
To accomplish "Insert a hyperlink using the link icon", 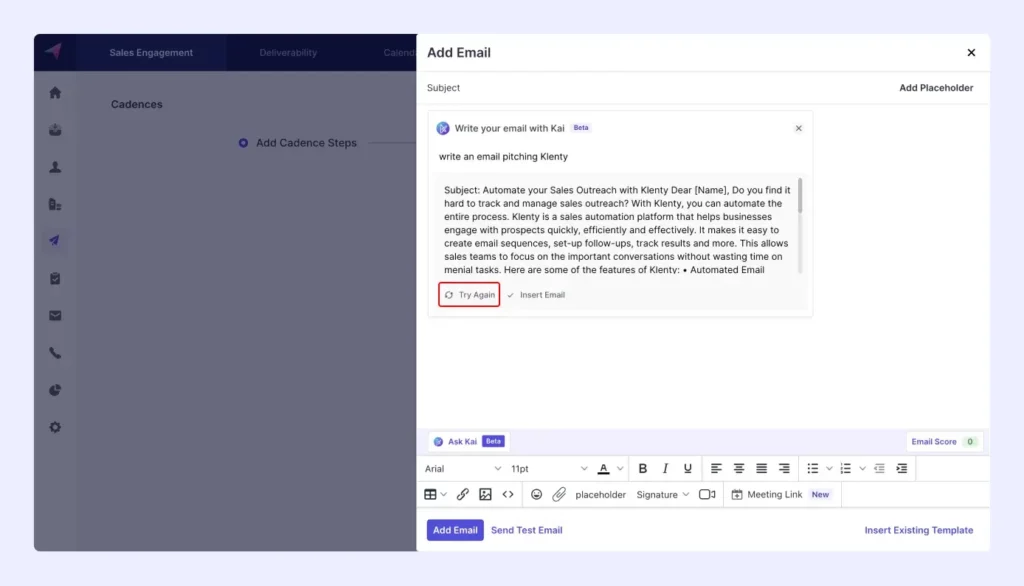I will point(463,493).
